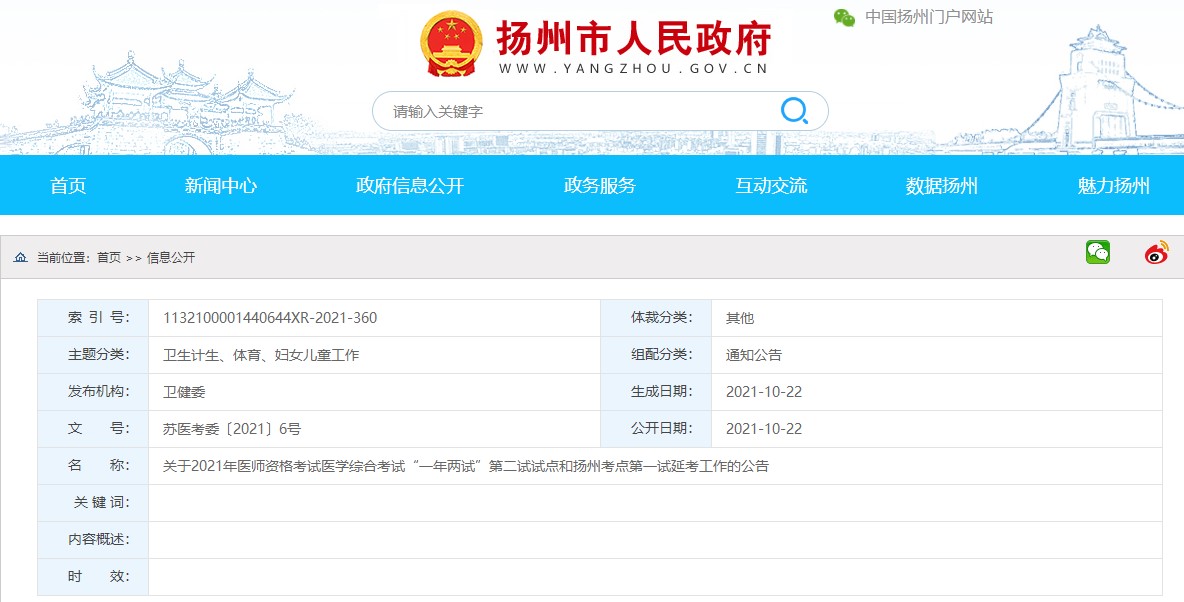Click the 首页 breadcrumb link
1184x602 pixels.
108,258
